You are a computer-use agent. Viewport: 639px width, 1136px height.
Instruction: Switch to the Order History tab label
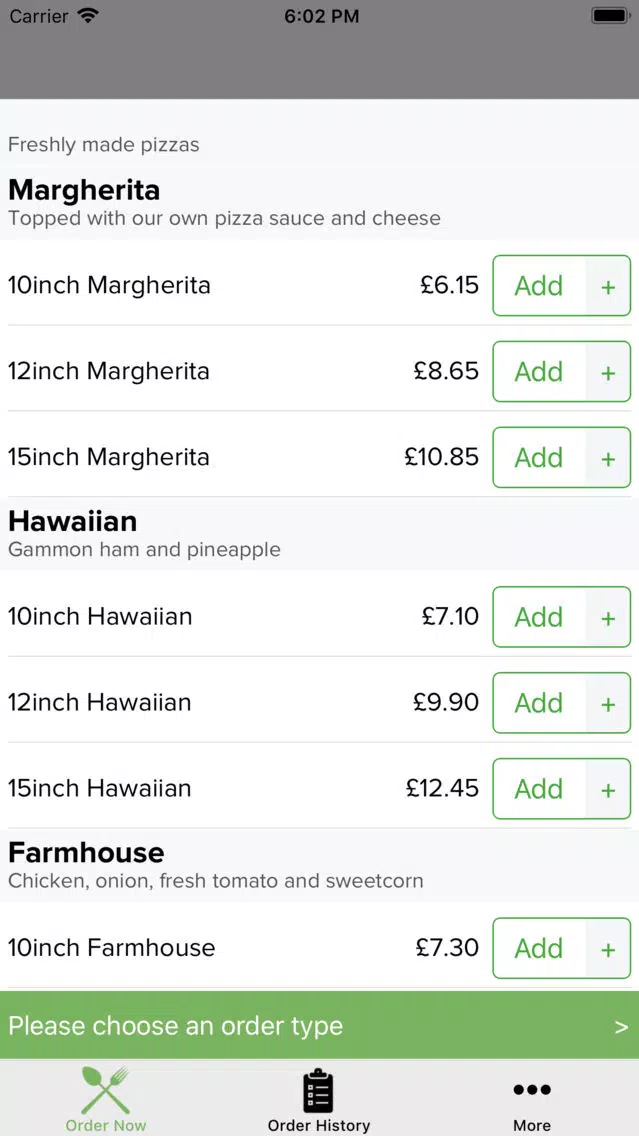coord(319,1125)
